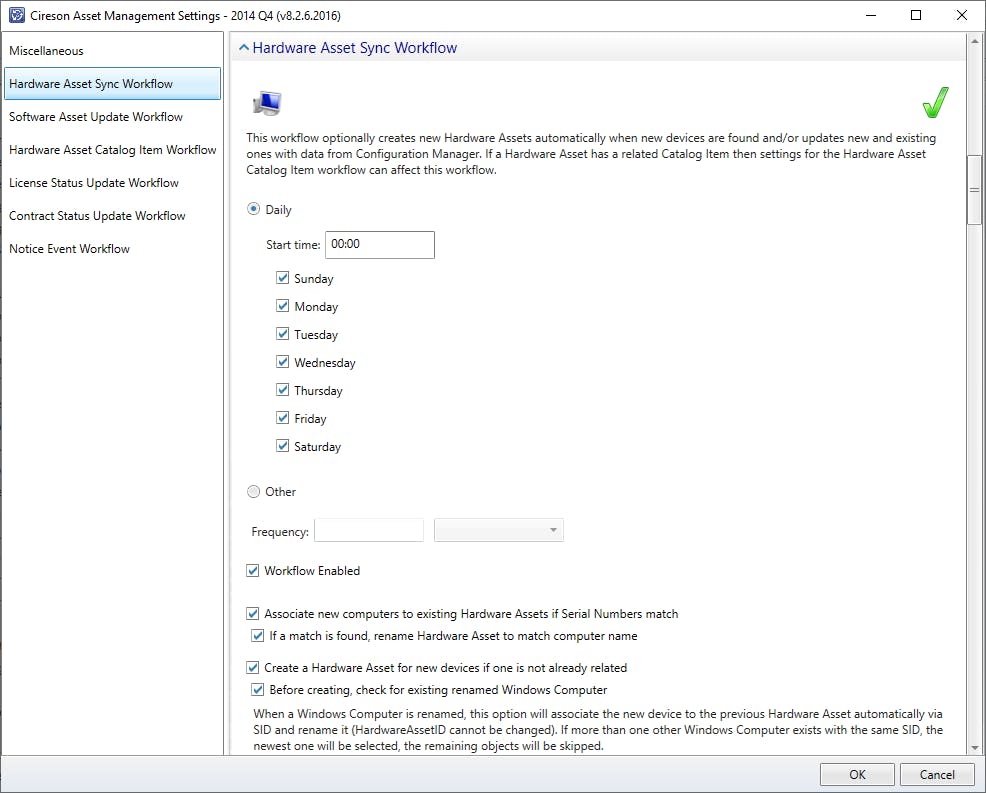Toggle Associate new computers if Serial Numbers match

point(253,613)
